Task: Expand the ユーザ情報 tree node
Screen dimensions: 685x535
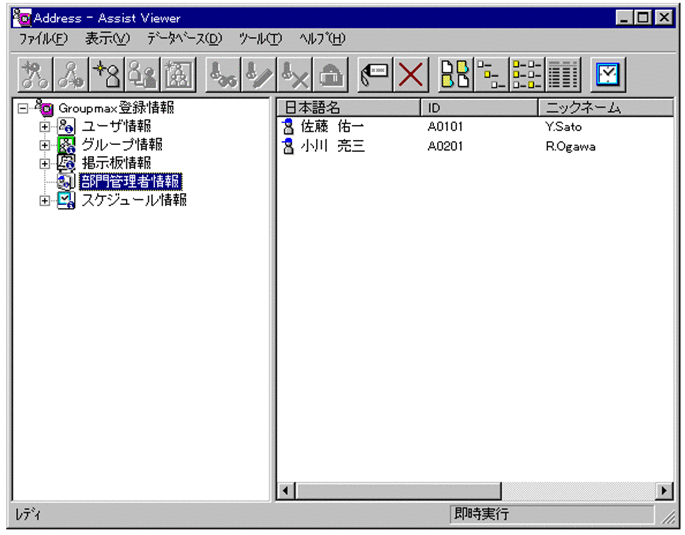Action: 45,127
